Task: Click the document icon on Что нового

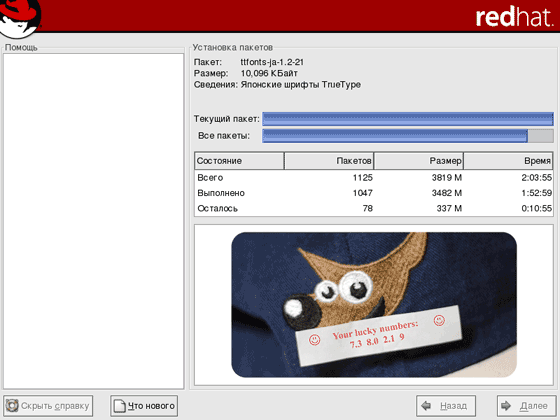Action: click(119, 406)
